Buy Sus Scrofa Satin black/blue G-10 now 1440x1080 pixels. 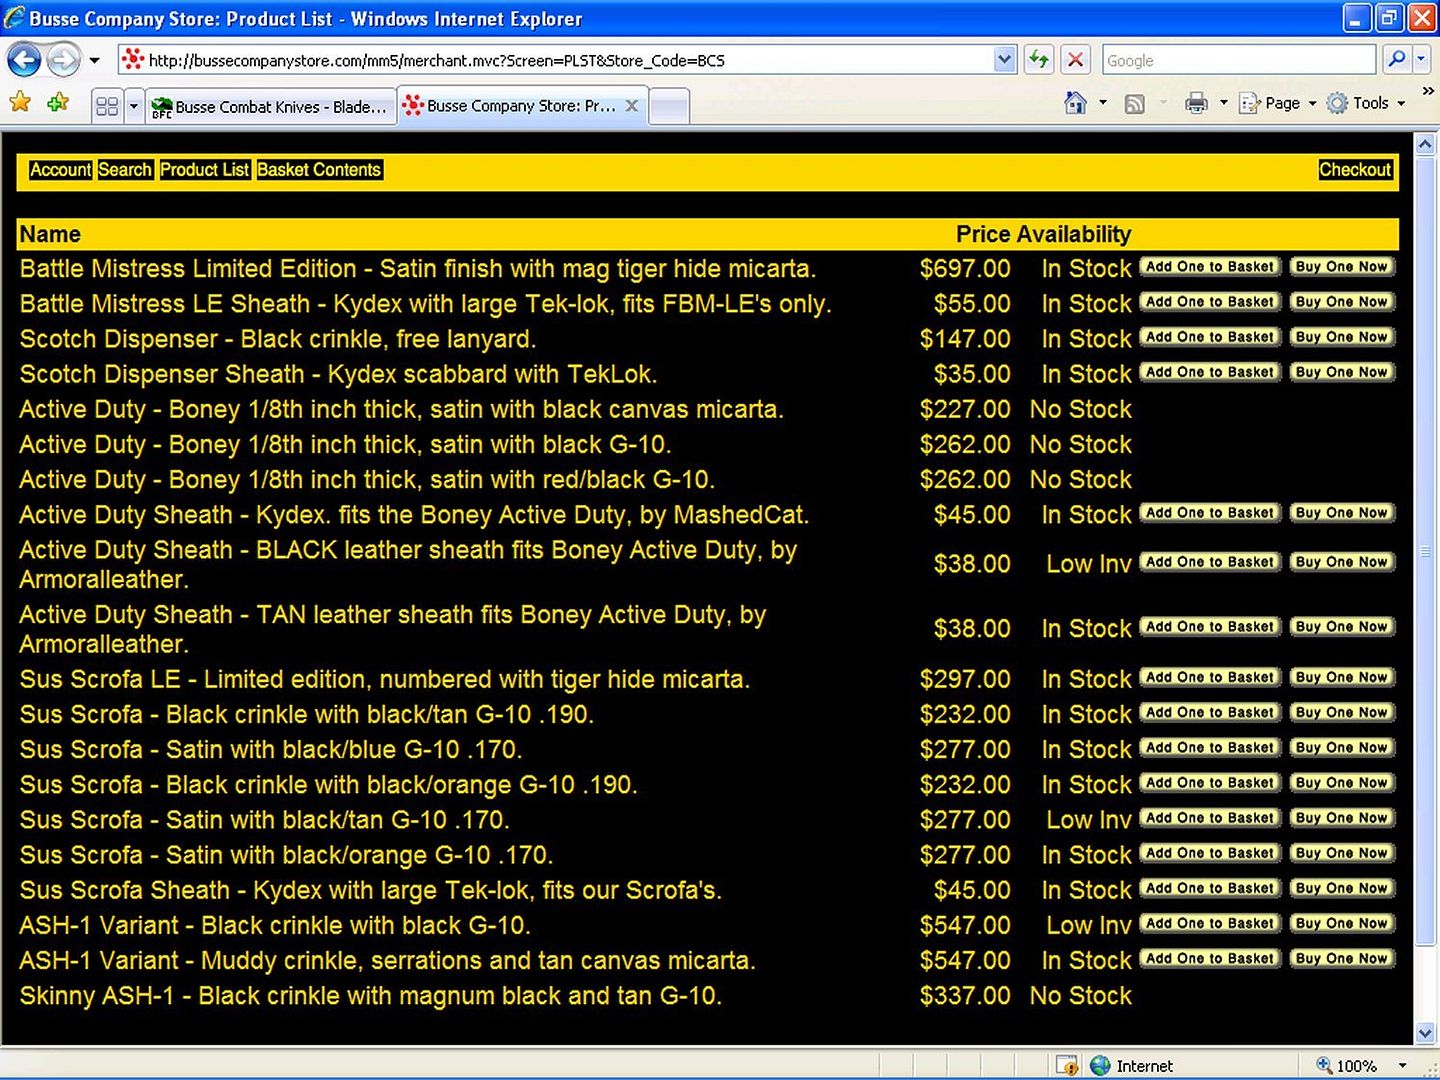[1342, 748]
